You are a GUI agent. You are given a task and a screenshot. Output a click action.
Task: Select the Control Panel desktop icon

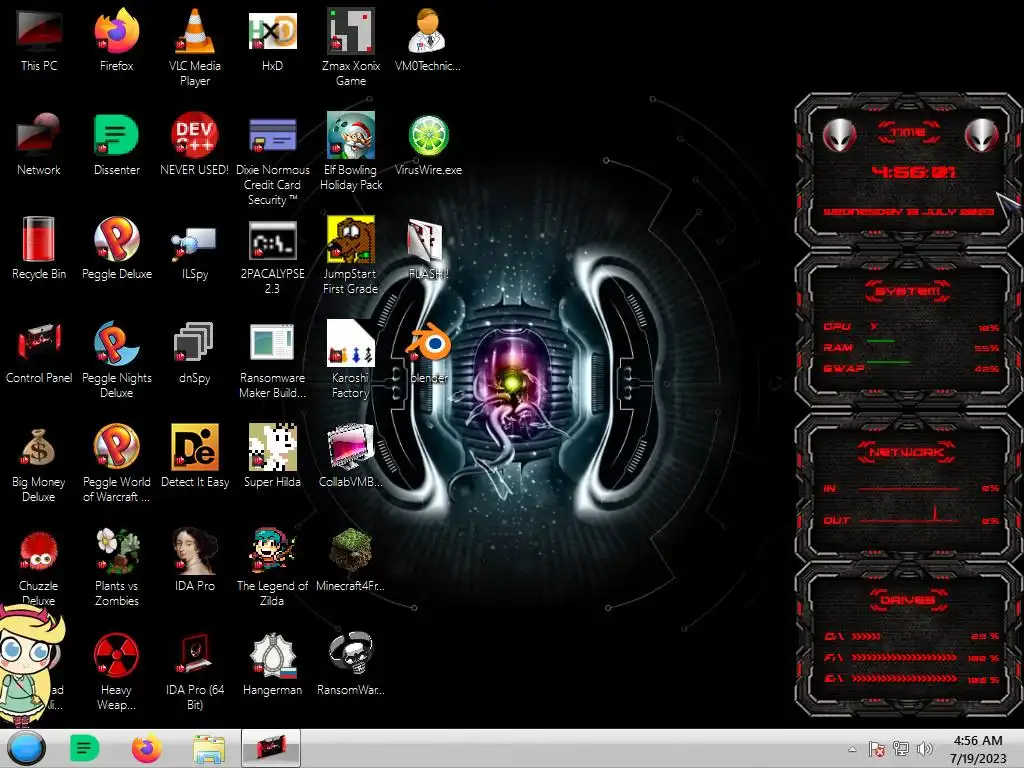tap(39, 353)
